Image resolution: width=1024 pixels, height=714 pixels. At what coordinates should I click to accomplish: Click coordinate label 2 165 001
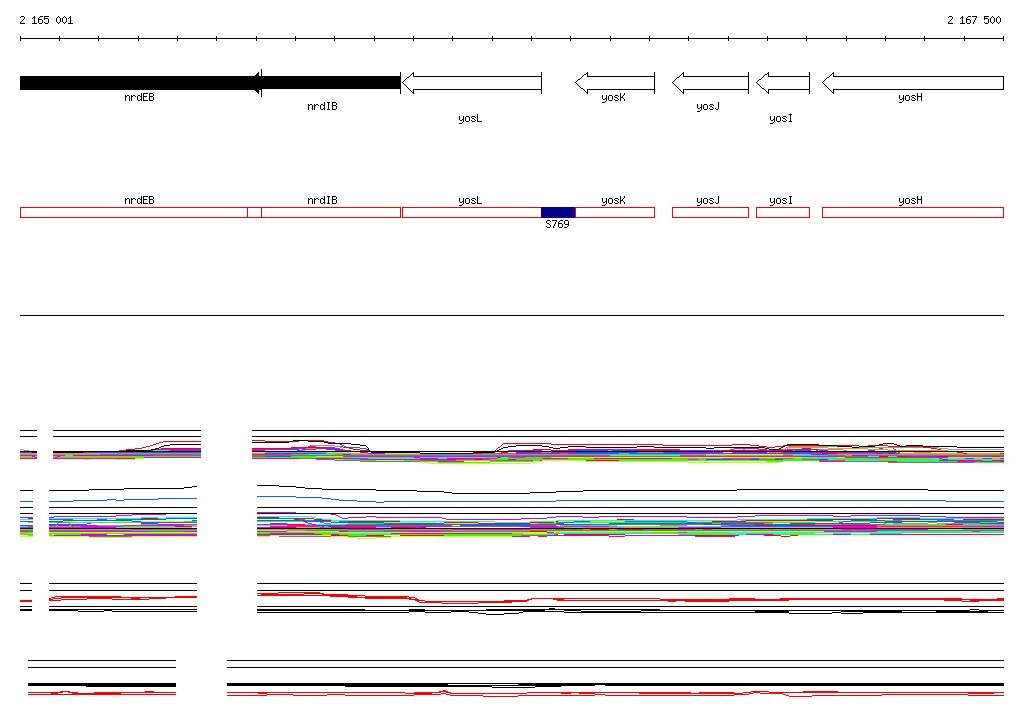pyautogui.click(x=46, y=20)
